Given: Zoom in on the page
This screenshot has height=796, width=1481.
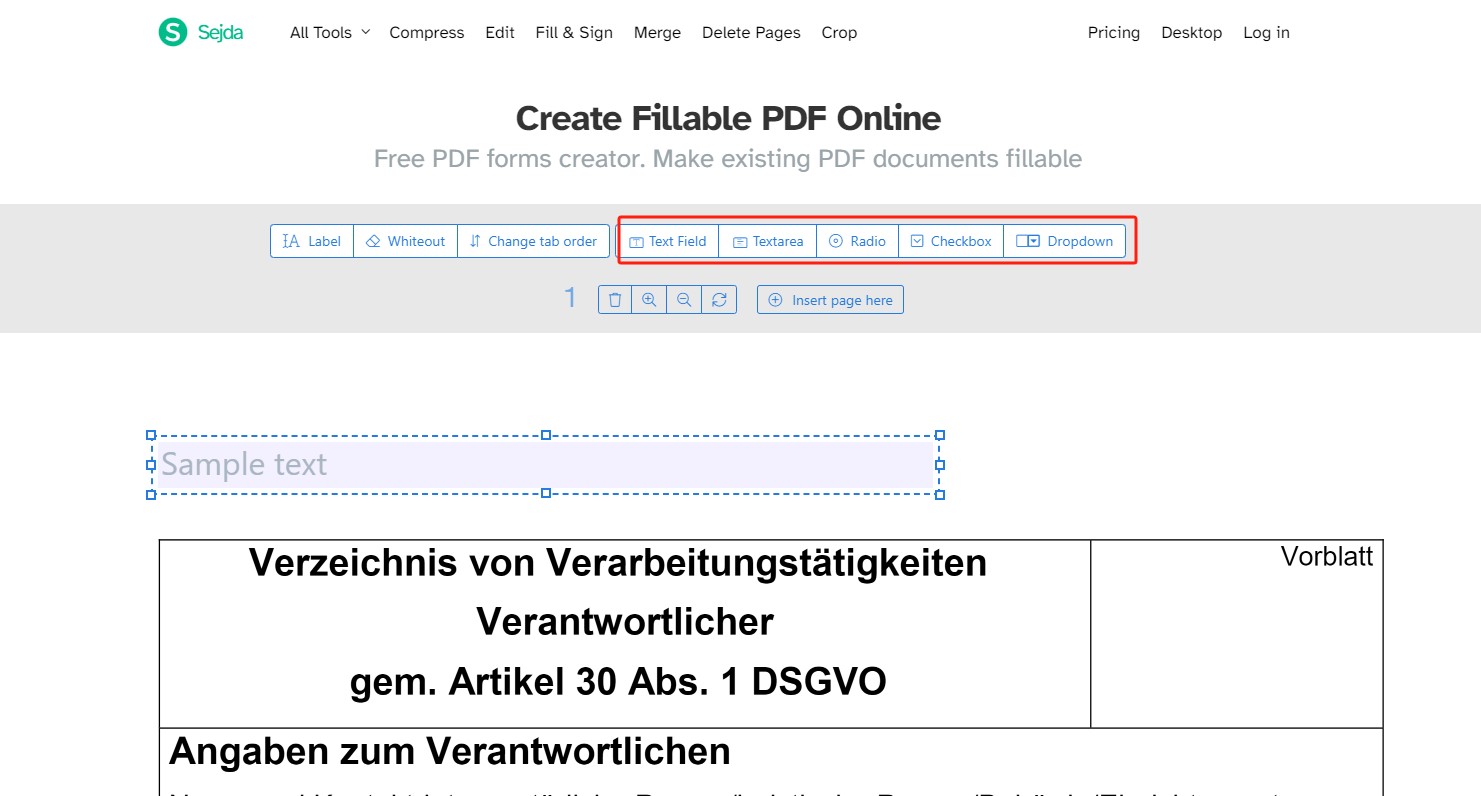Looking at the screenshot, I should [649, 300].
